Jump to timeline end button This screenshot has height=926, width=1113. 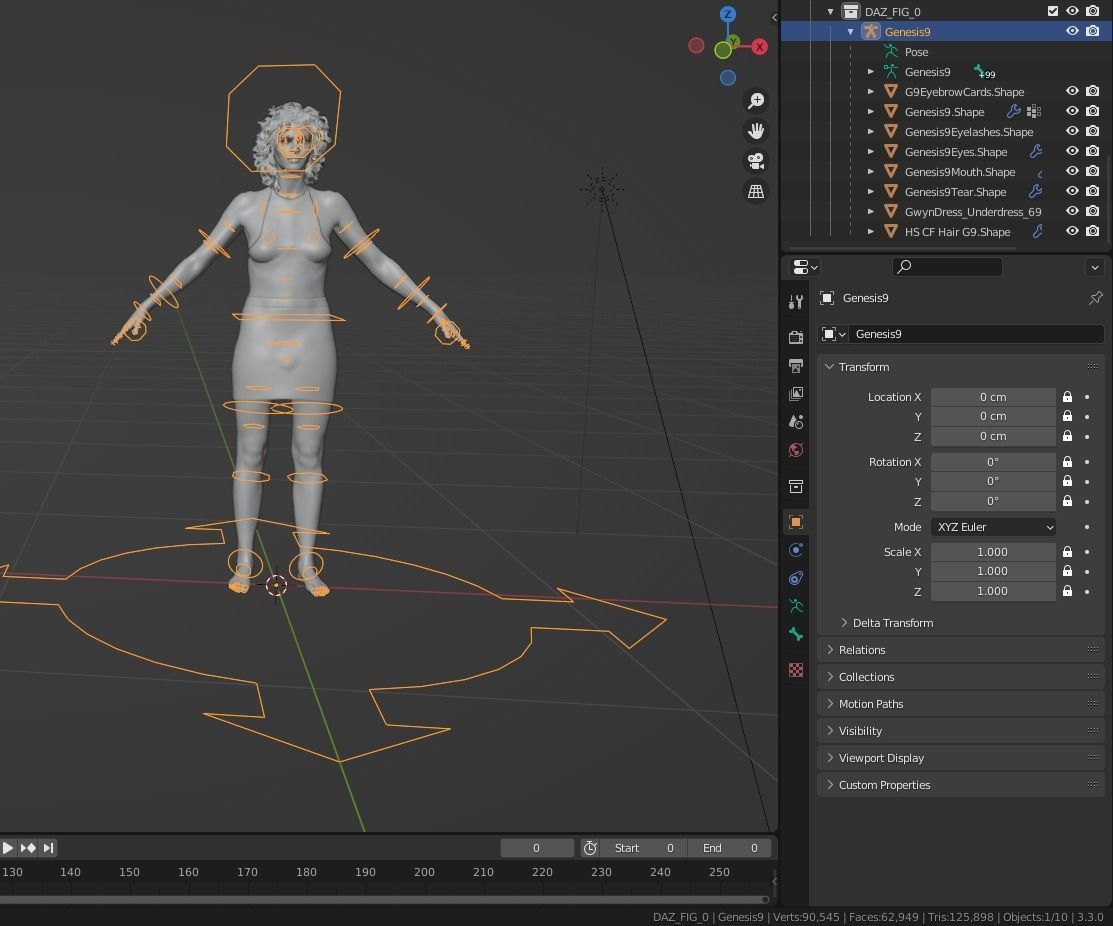coord(48,848)
